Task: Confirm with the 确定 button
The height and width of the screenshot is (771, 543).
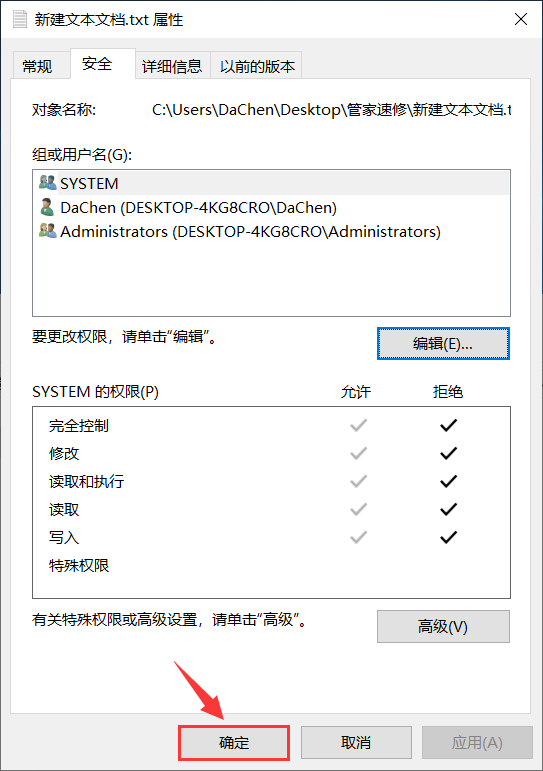Action: click(x=234, y=742)
